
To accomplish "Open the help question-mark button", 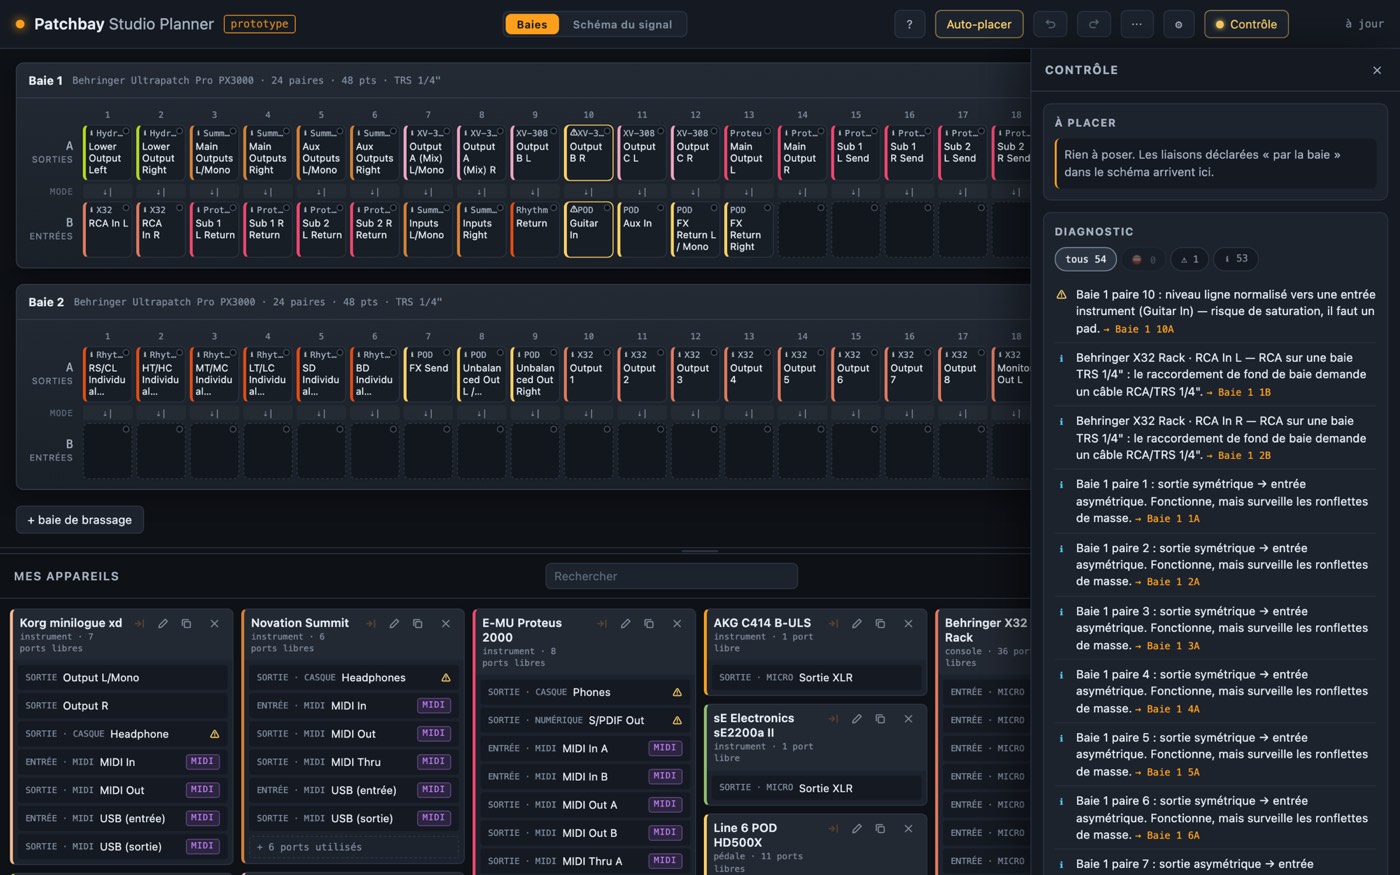I will click(x=909, y=24).
